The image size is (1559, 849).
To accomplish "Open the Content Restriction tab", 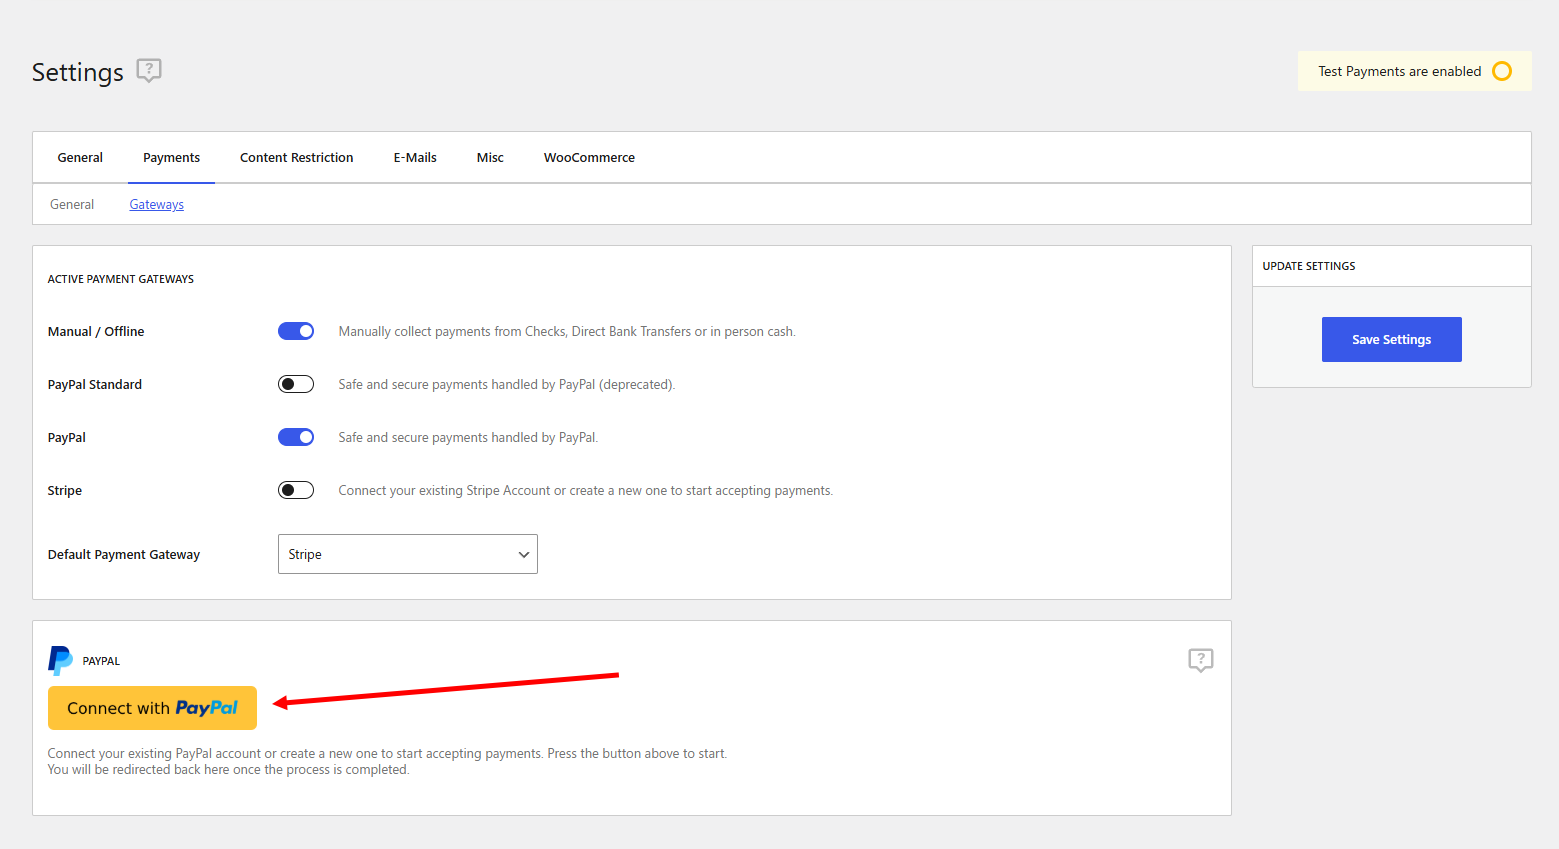I will coord(296,157).
